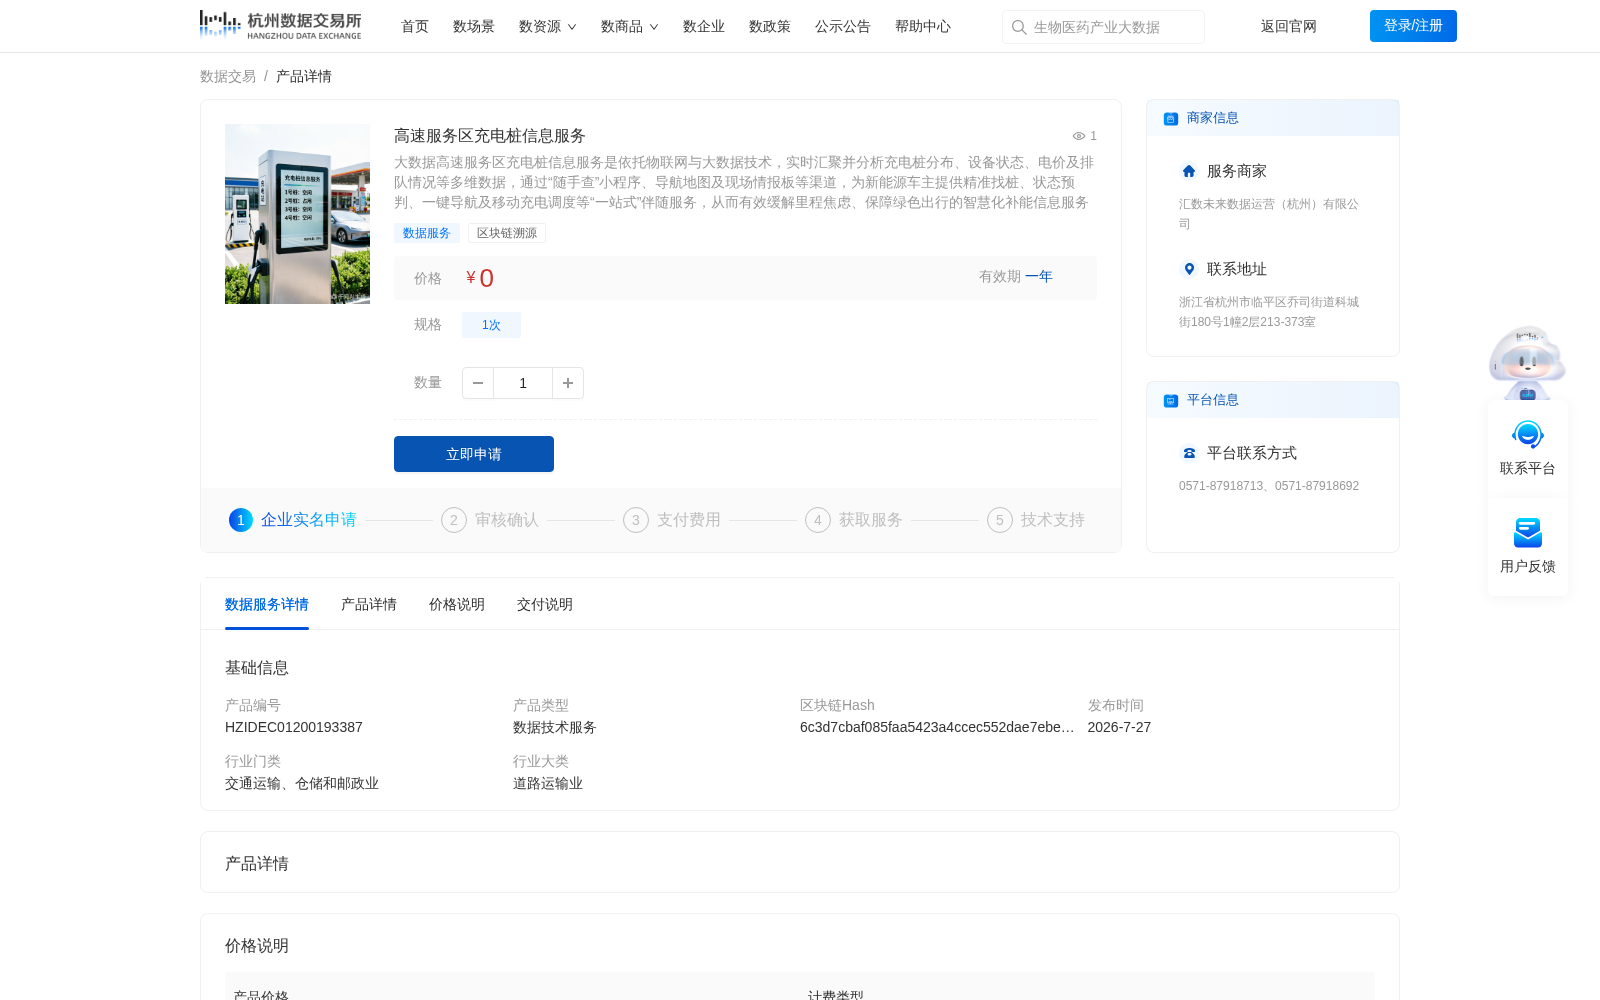1600x1000 pixels.
Task: Go to 首页 in navigation
Action: pyautogui.click(x=415, y=26)
